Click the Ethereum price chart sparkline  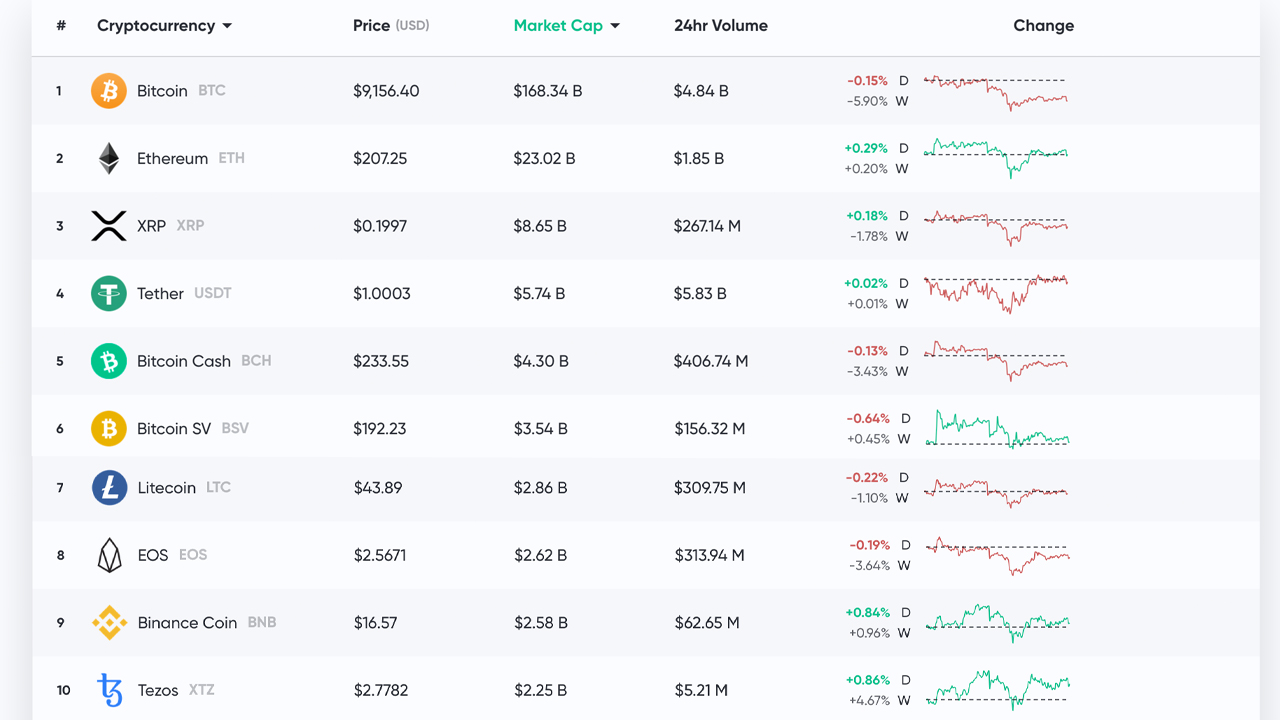click(996, 158)
